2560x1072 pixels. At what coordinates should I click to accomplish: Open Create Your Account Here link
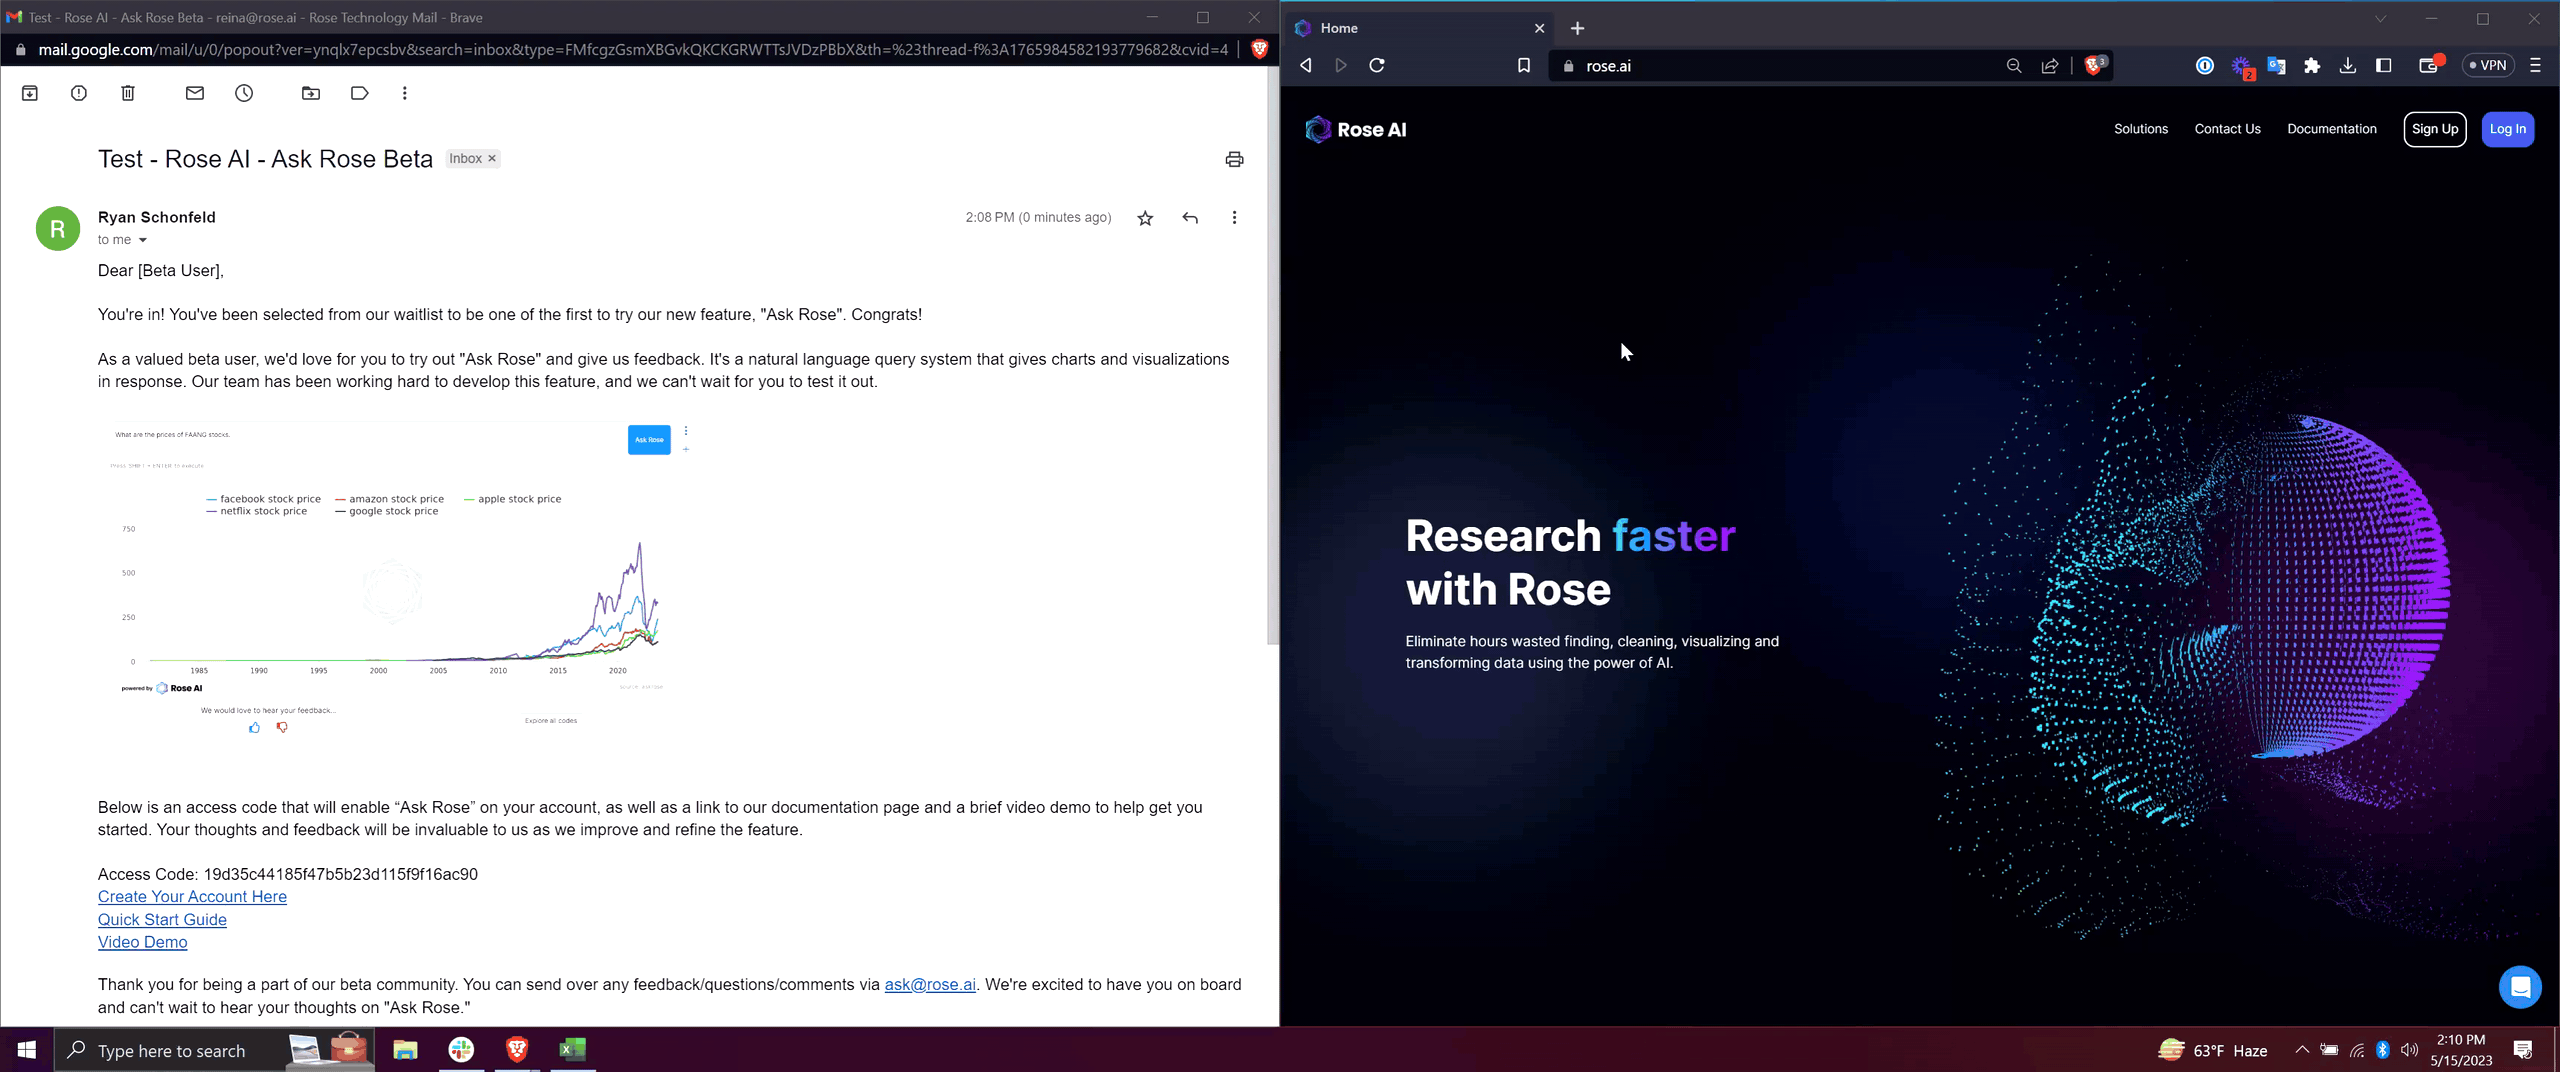[192, 897]
